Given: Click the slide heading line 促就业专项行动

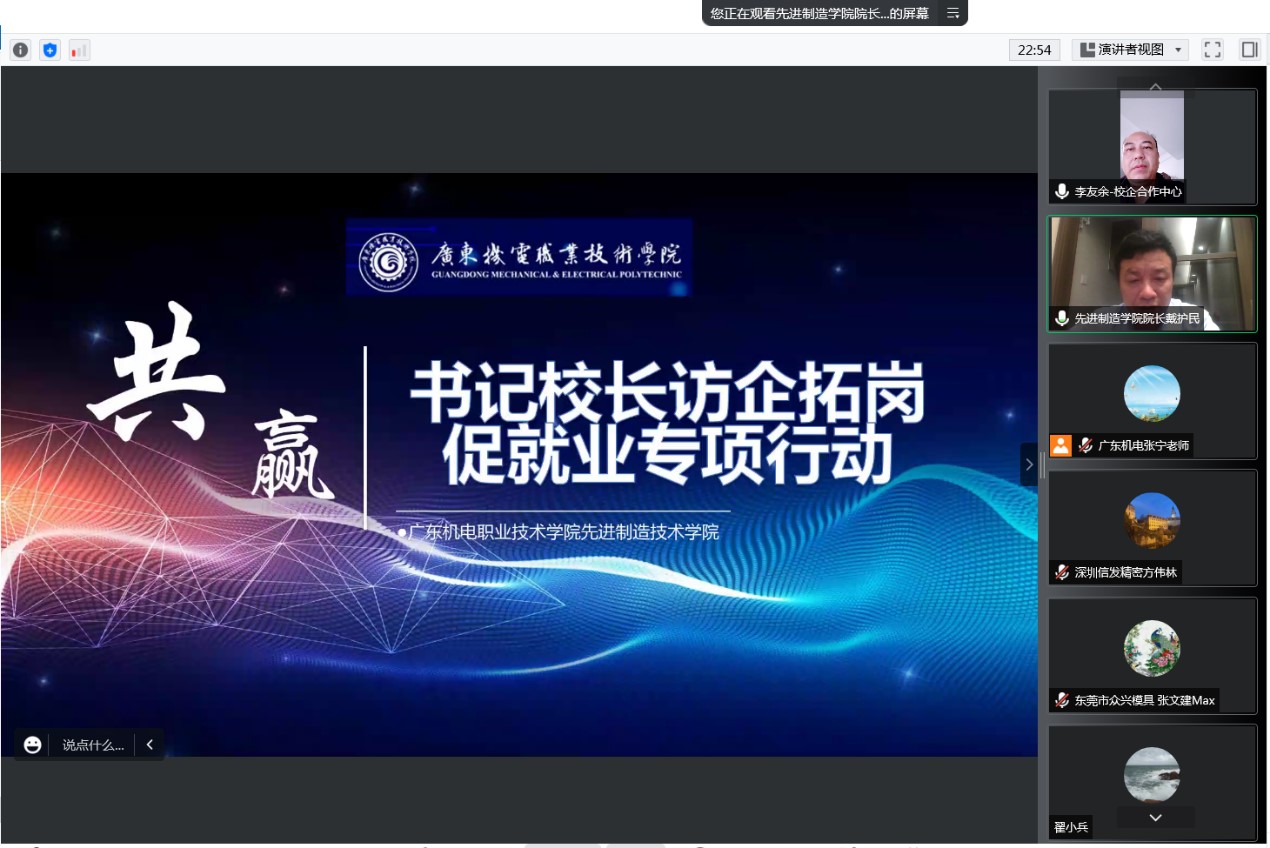Looking at the screenshot, I should click(667, 456).
